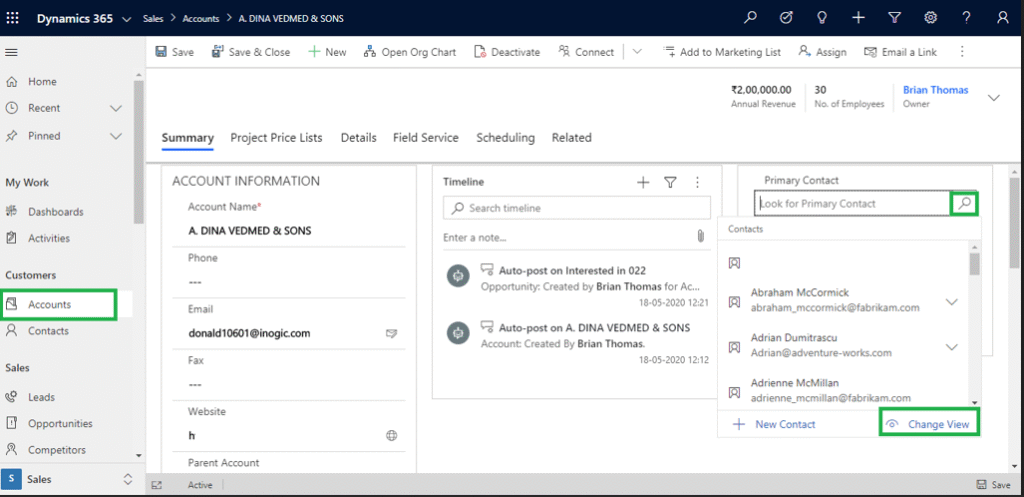1024x497 pixels.
Task: Click the Save & Close button
Action: 251,52
